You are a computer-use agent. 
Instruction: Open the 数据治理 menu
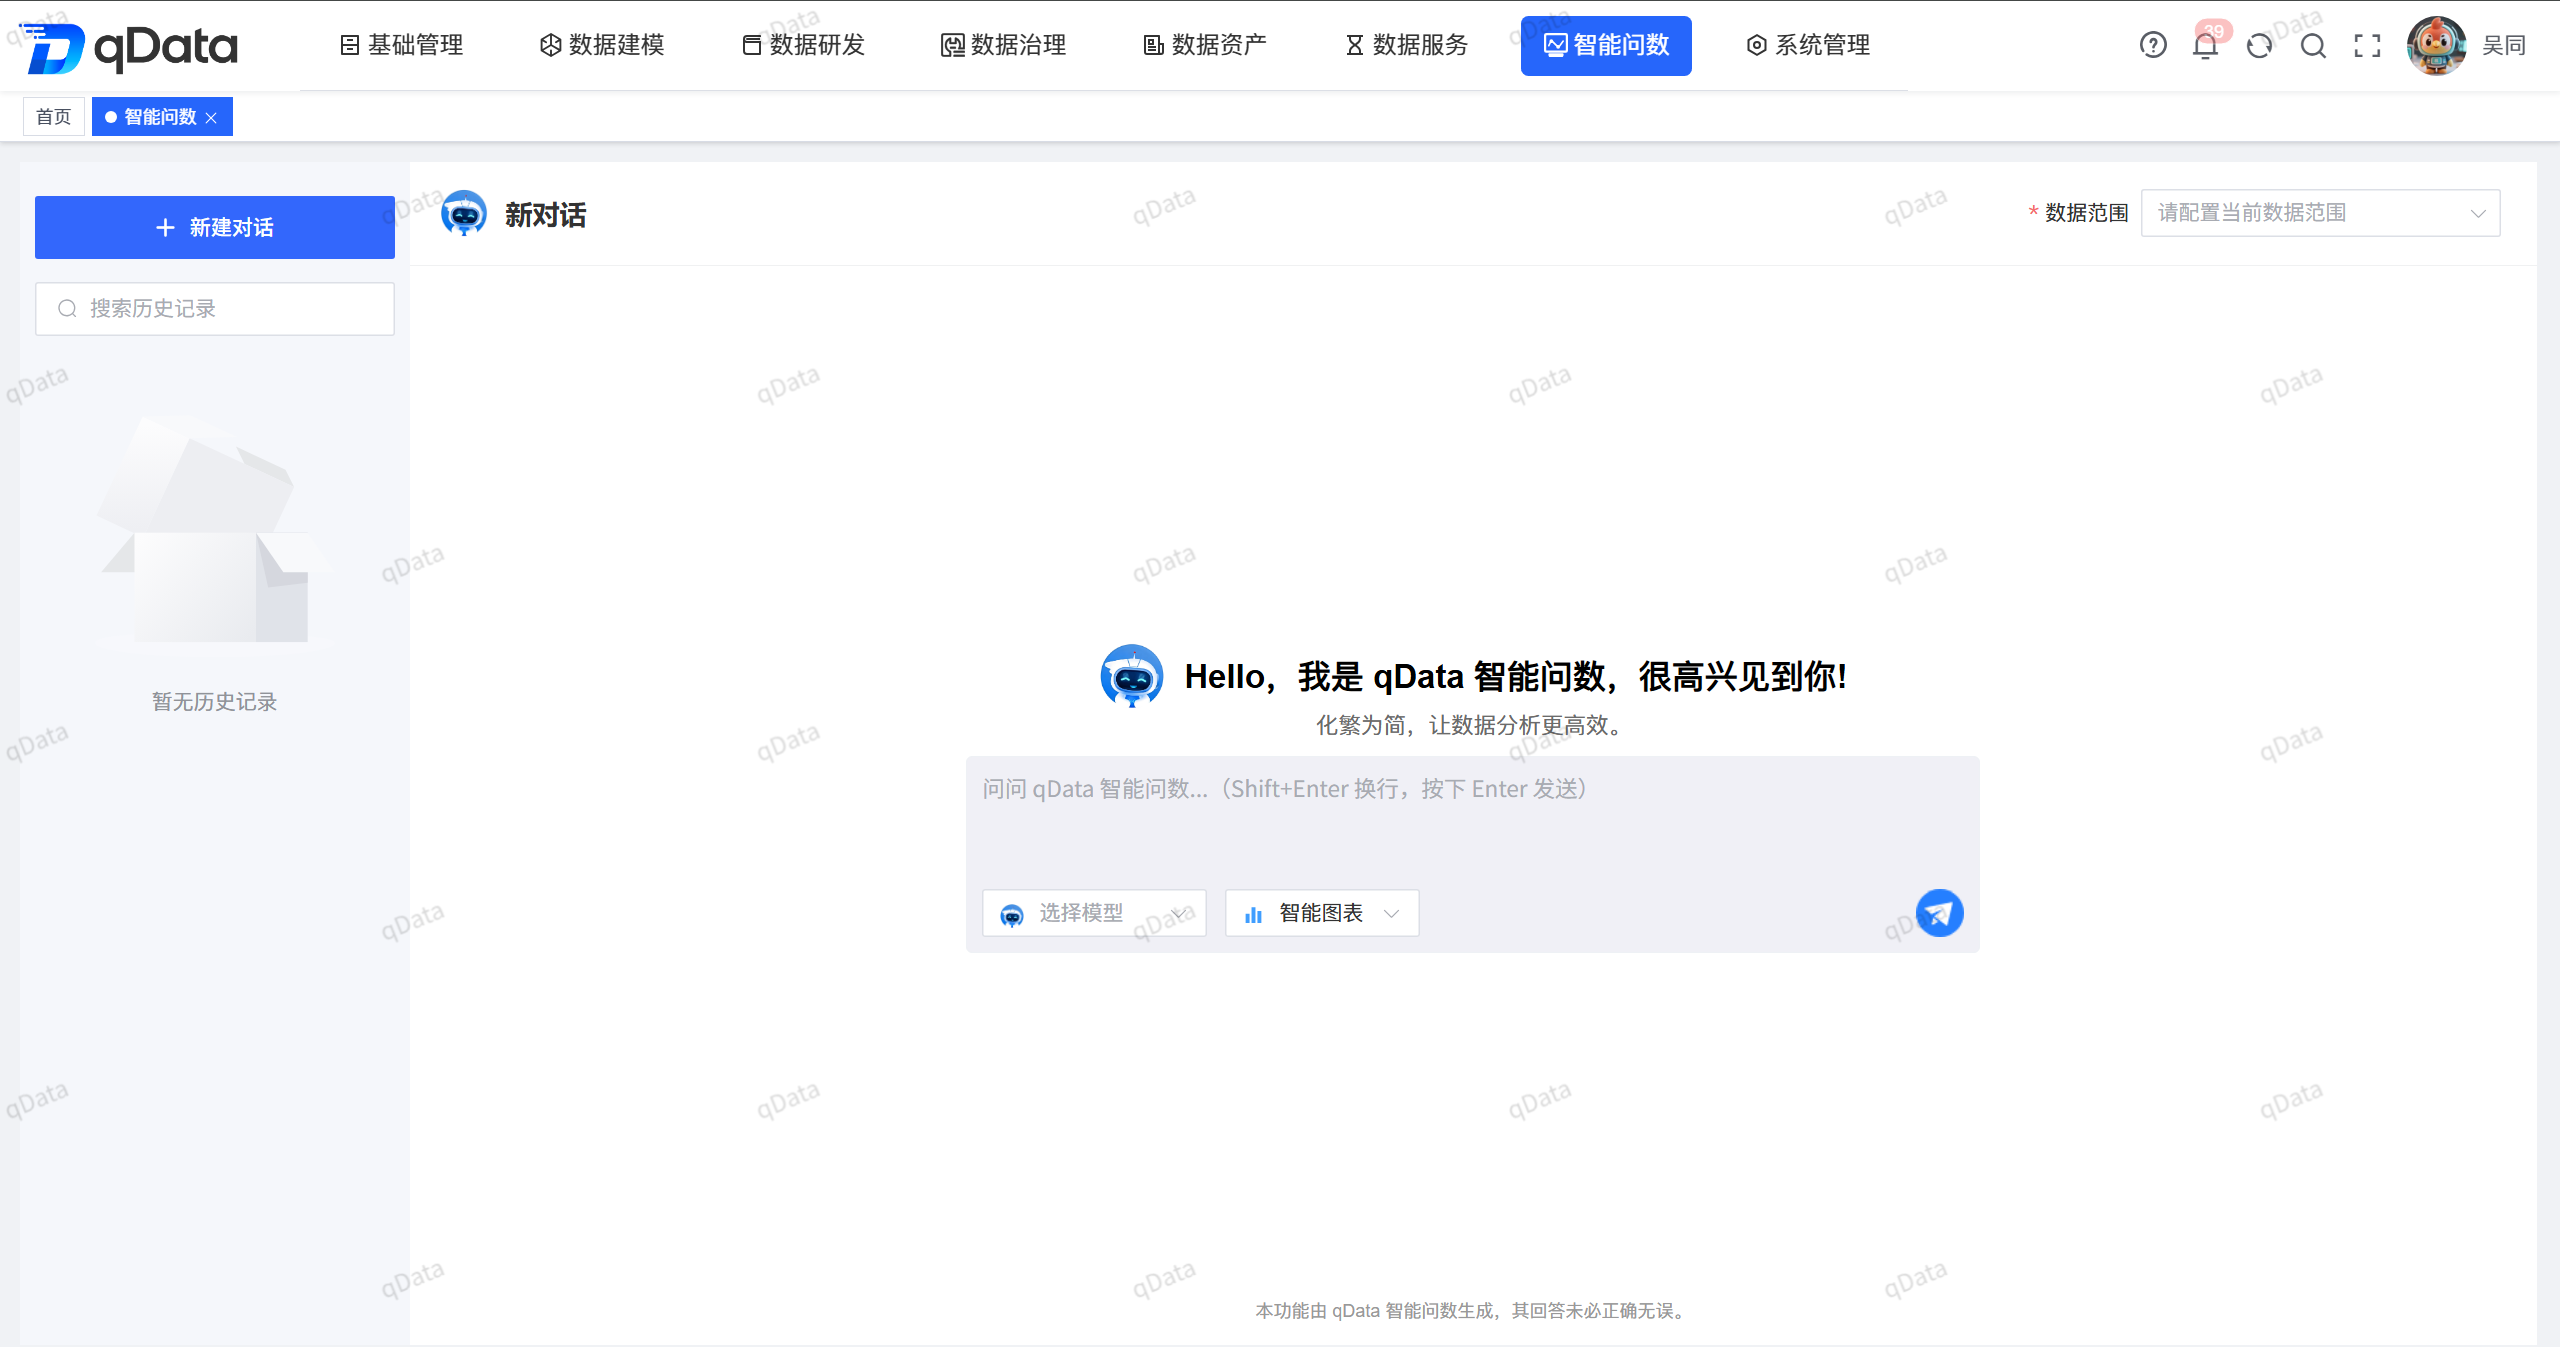[1004, 45]
